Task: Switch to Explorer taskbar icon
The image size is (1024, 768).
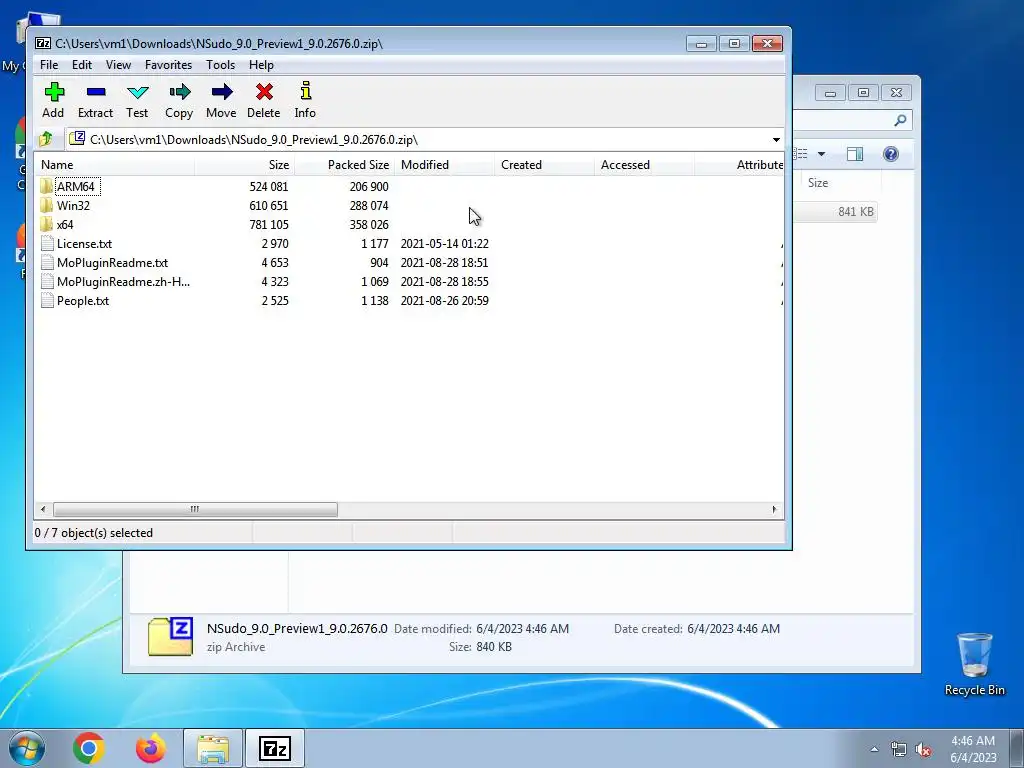Action: (x=213, y=748)
